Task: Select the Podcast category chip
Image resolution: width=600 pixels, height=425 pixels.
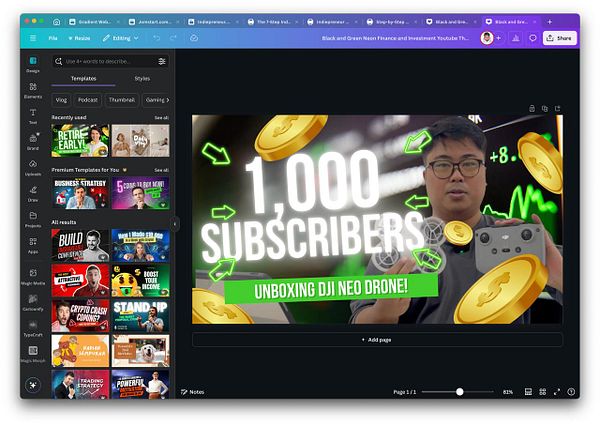Action: [x=88, y=100]
